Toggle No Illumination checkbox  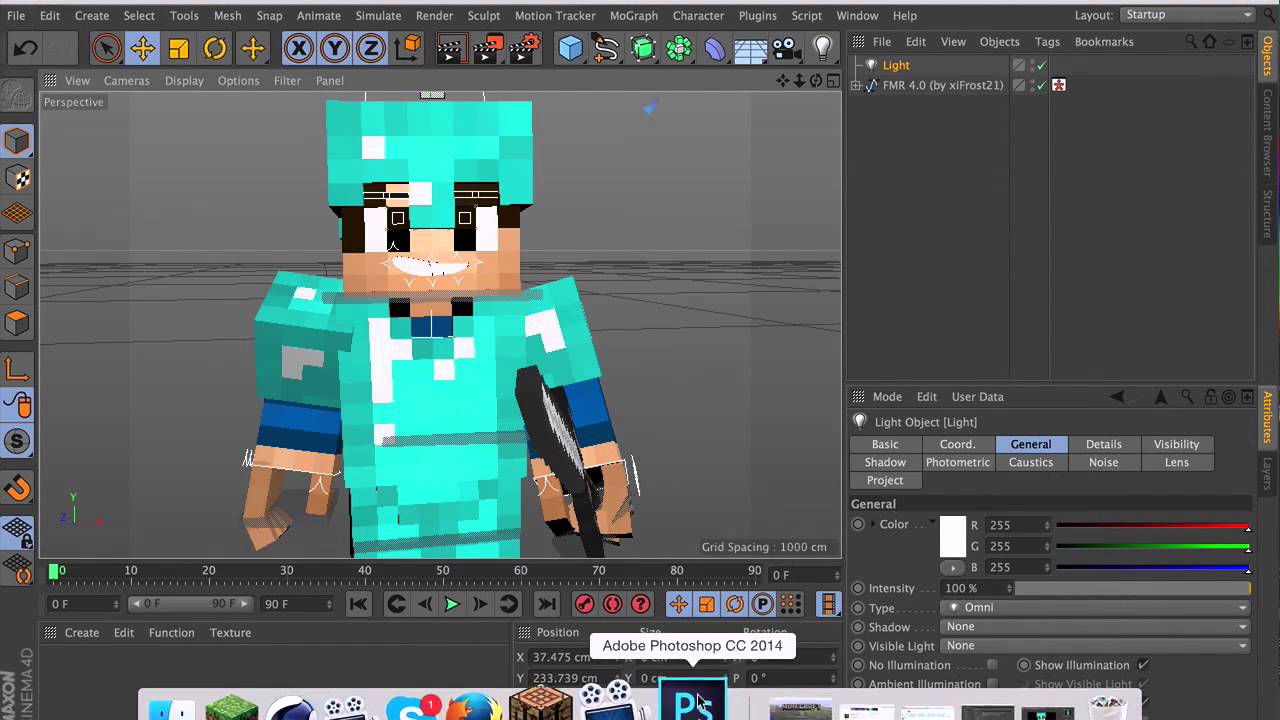click(992, 665)
